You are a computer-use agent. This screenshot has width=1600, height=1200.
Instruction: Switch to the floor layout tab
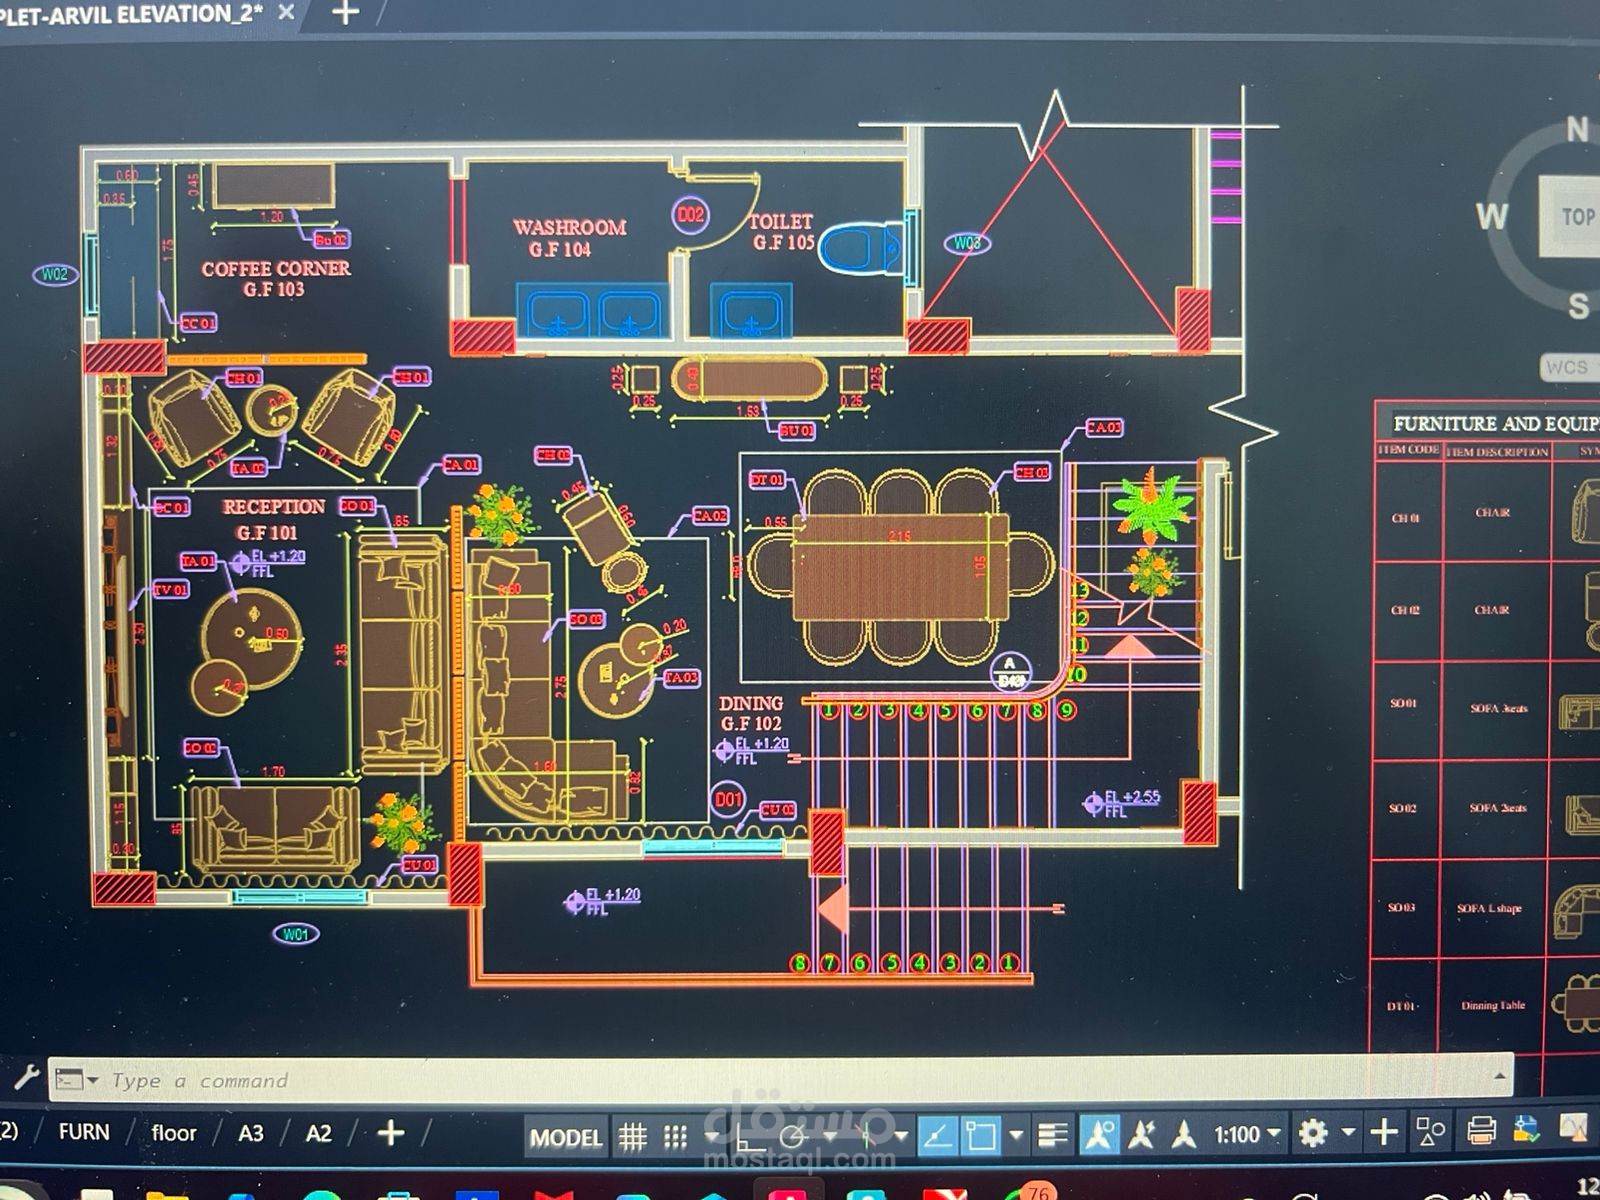tap(174, 1133)
